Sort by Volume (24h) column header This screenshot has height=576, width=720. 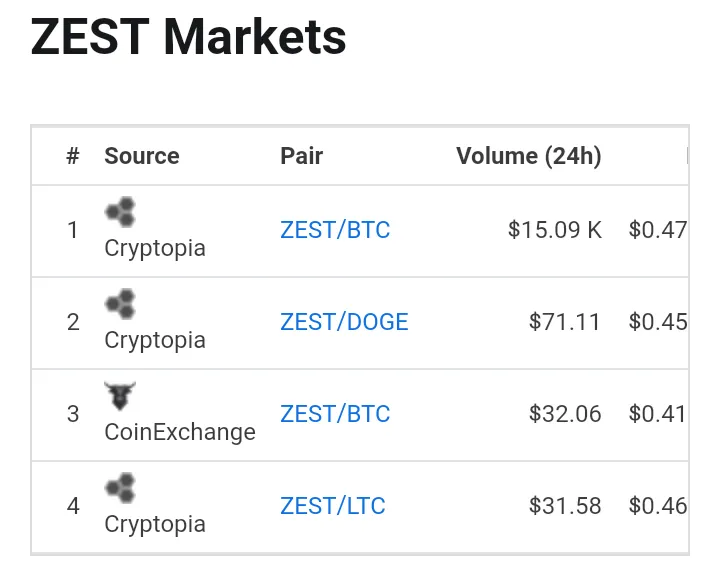(x=529, y=156)
